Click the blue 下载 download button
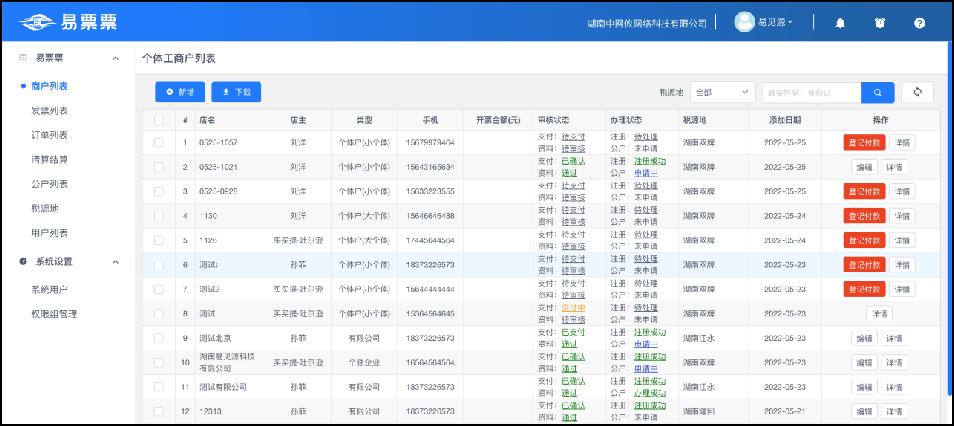Screen dimensions: 954x426 click(236, 92)
